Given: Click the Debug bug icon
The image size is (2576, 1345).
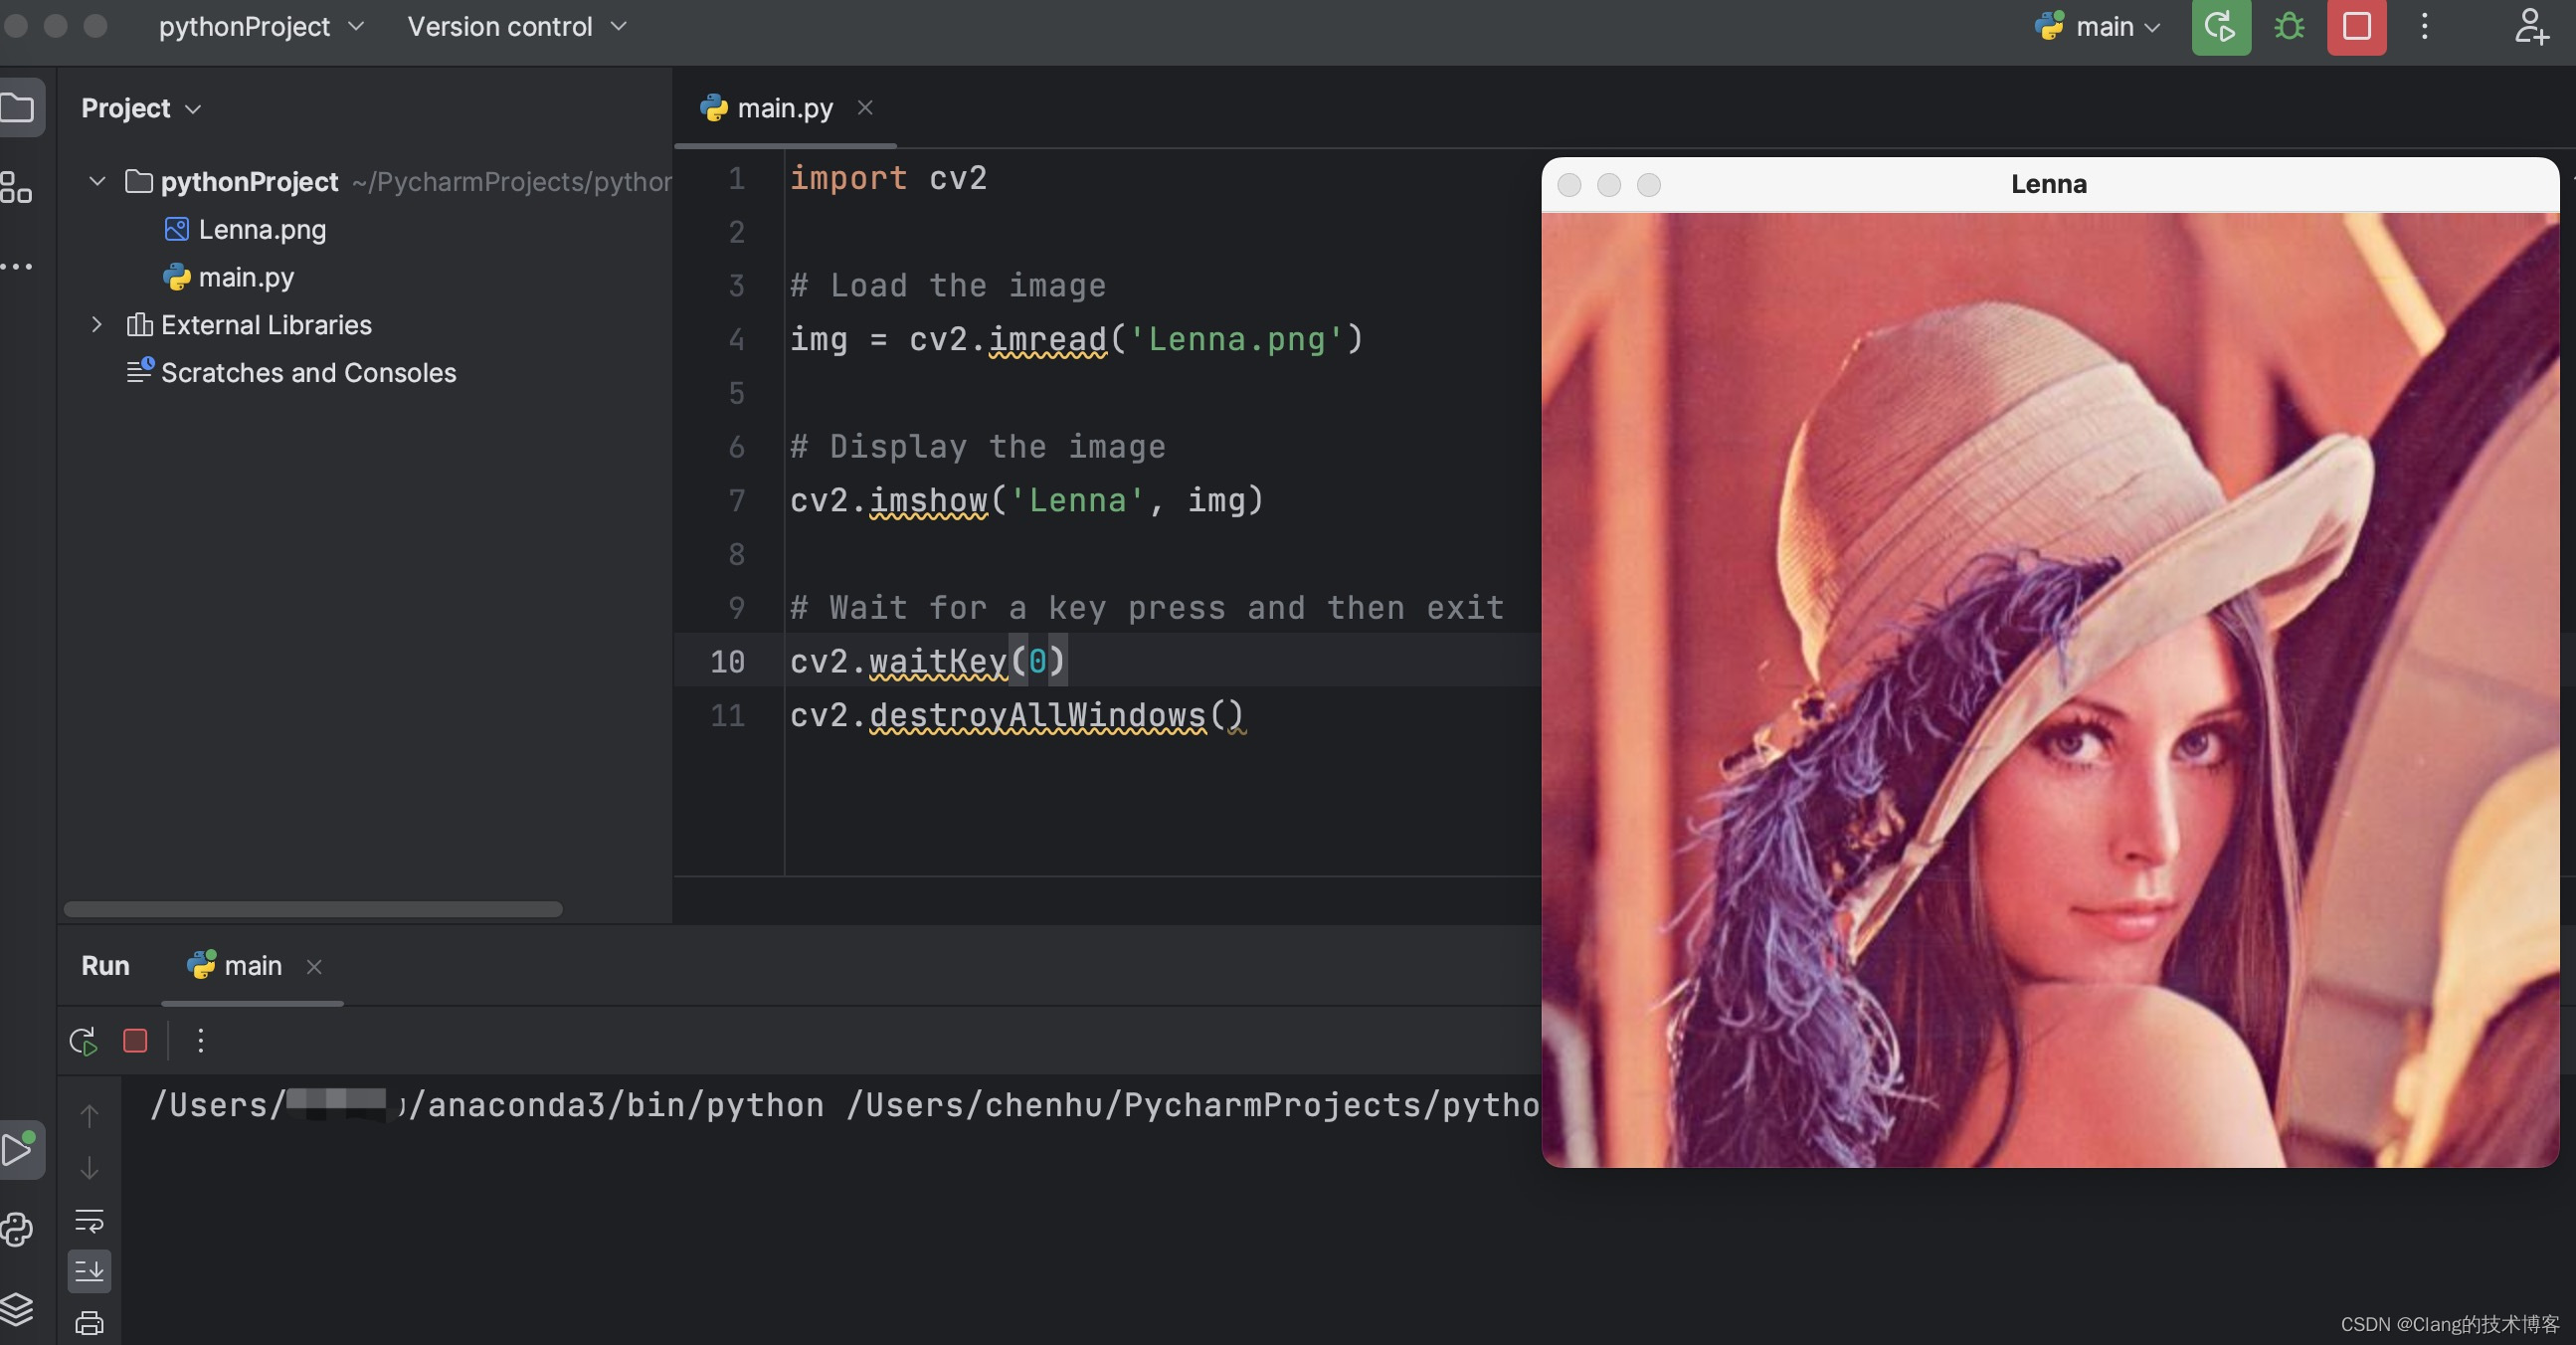Looking at the screenshot, I should tap(2289, 27).
